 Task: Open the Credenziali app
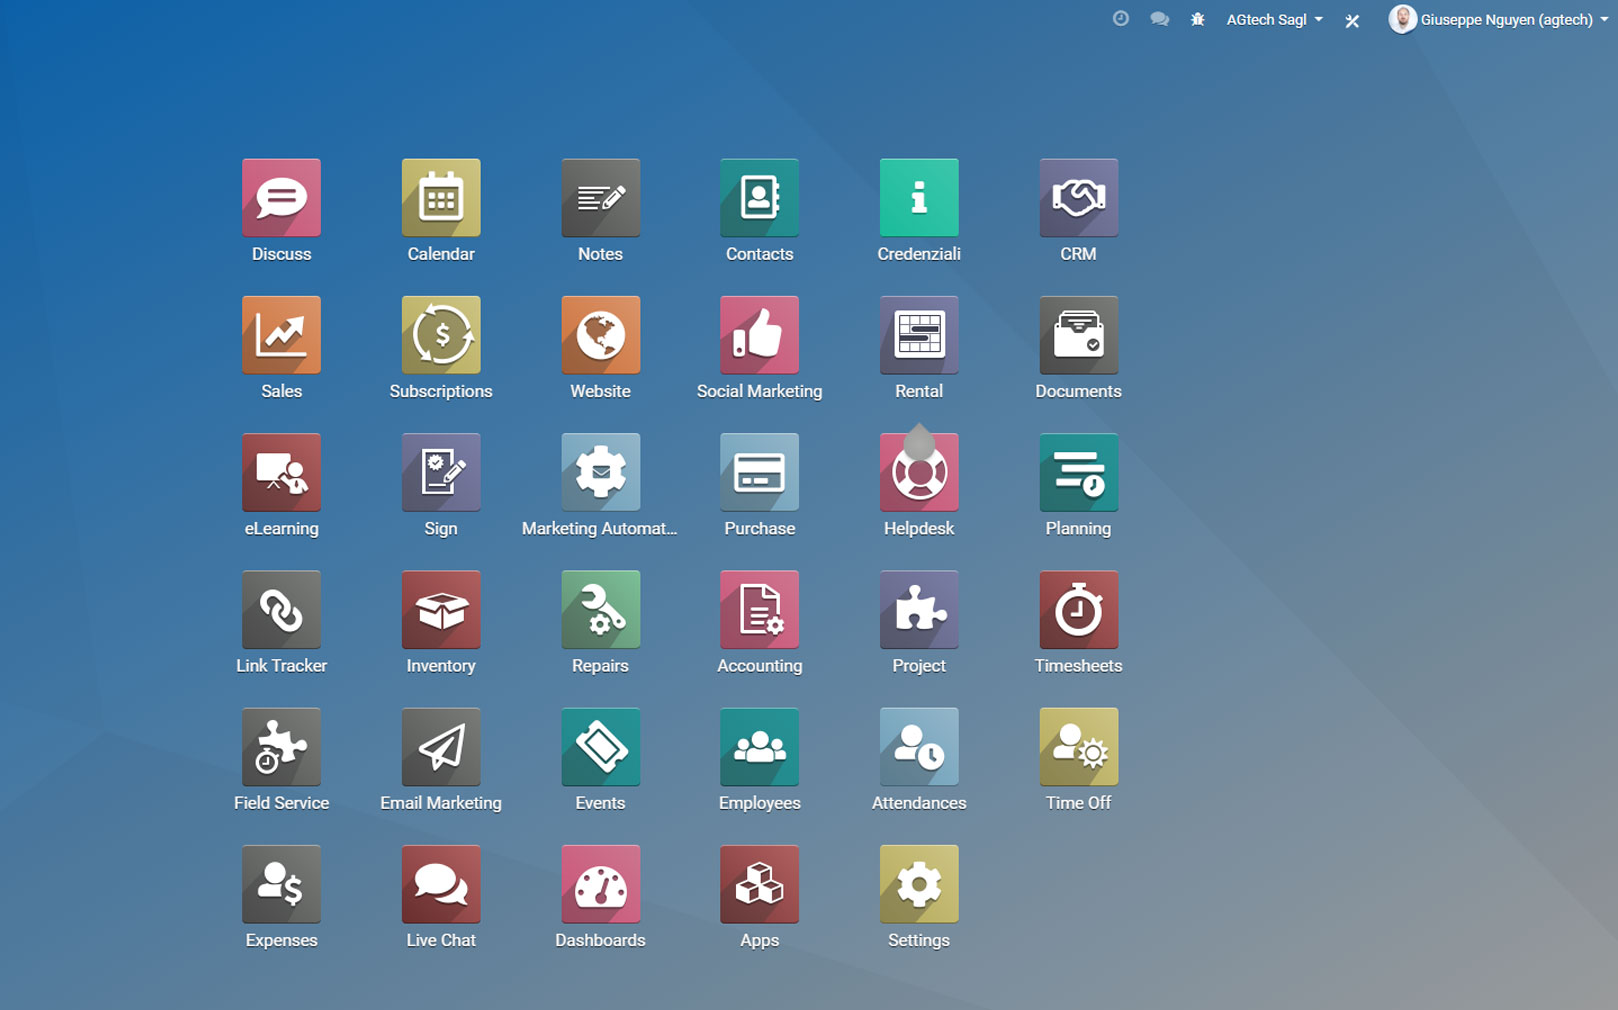919,198
